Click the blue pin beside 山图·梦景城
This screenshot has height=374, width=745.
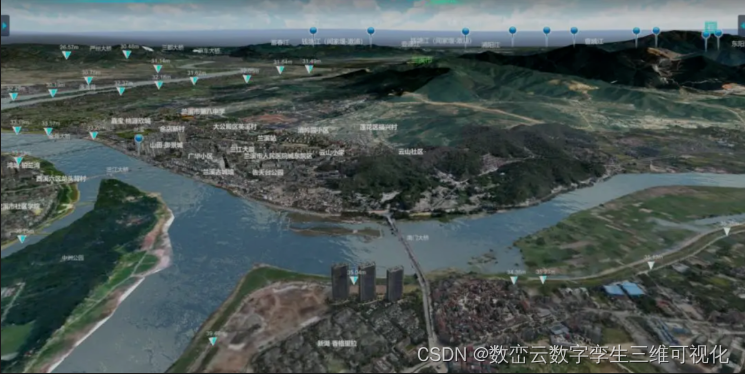tap(139, 140)
